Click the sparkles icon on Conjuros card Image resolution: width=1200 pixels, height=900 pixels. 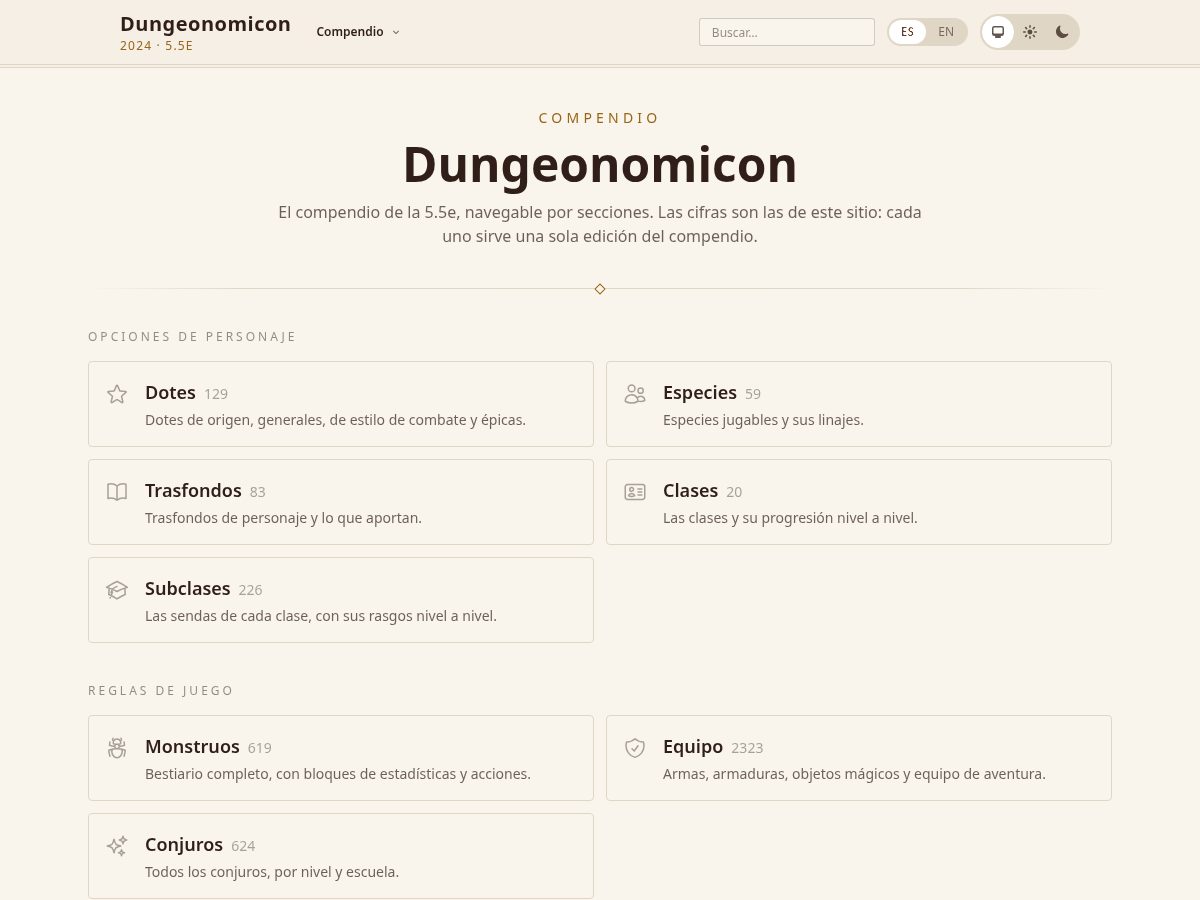(x=117, y=846)
